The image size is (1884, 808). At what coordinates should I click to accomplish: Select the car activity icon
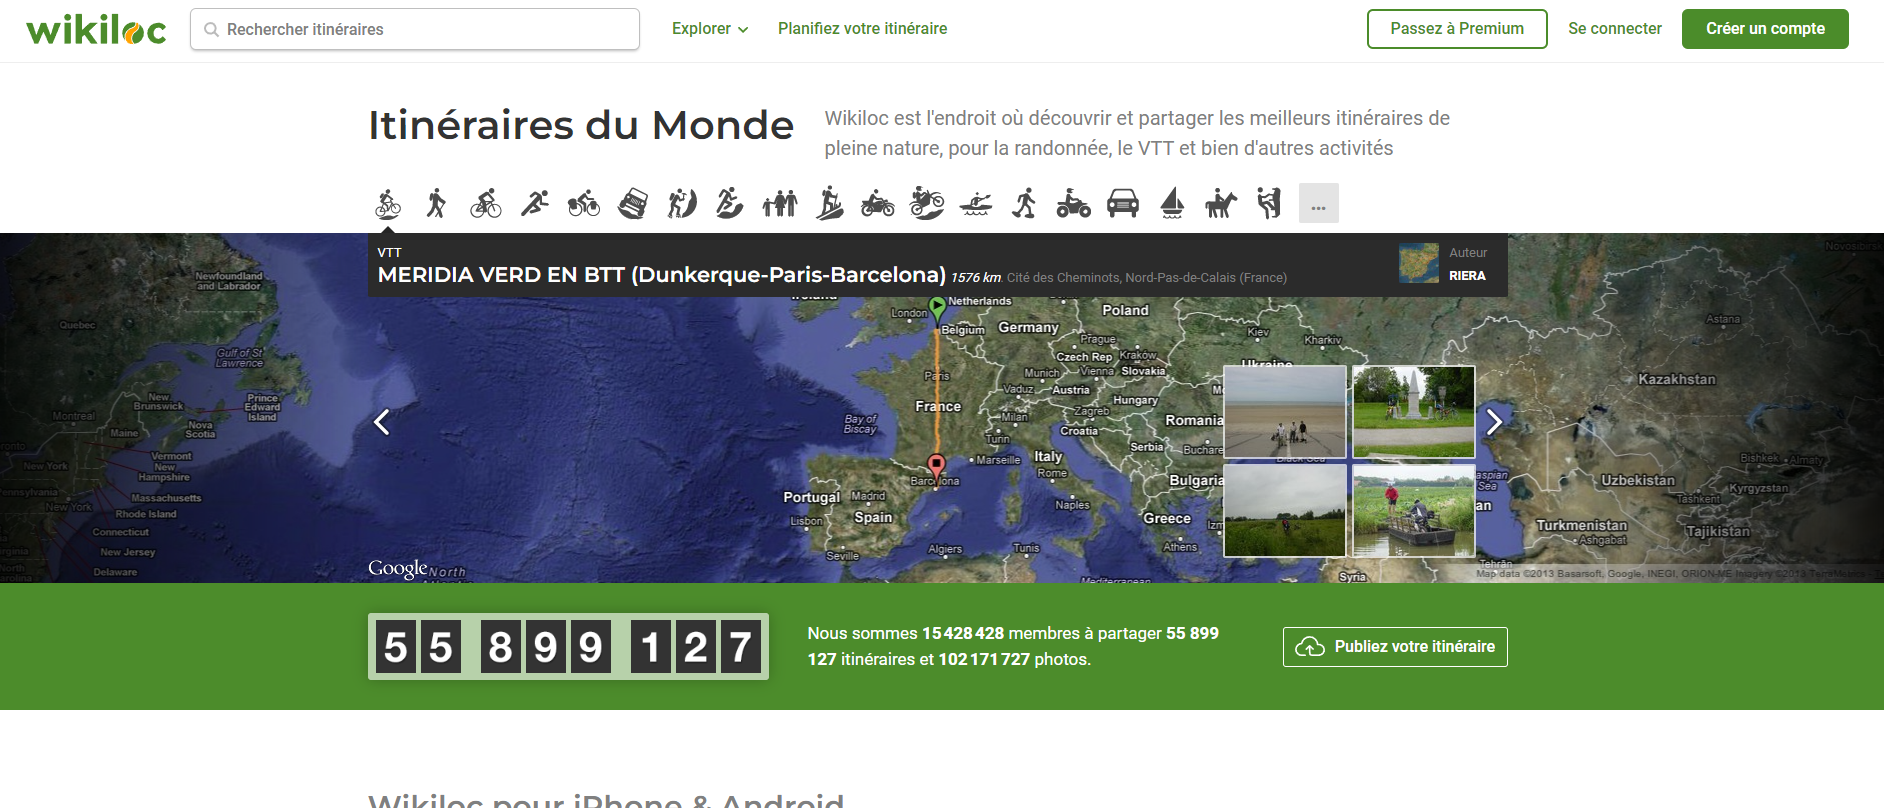pyautogui.click(x=1123, y=203)
